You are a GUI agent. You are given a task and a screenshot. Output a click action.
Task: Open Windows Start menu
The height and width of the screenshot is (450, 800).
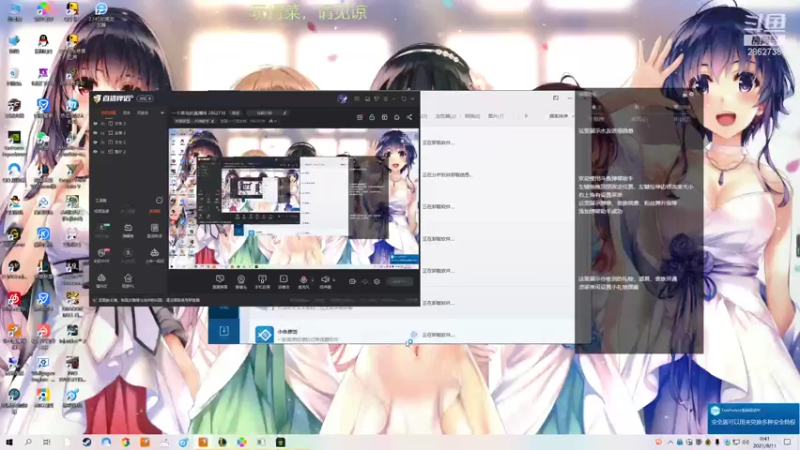[9, 442]
